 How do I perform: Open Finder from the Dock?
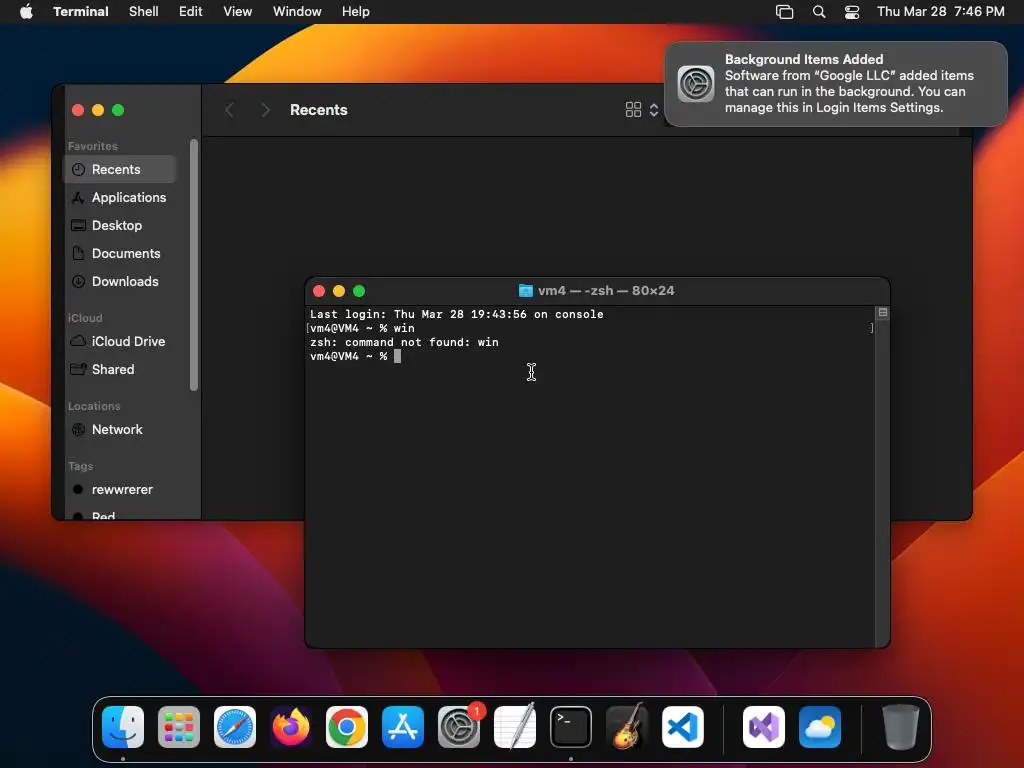tap(123, 727)
